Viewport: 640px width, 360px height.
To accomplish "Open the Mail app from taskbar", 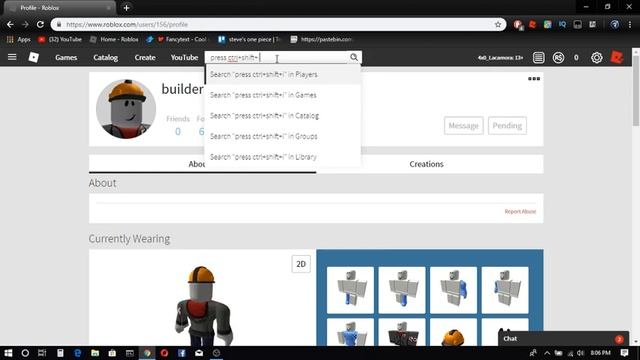I will (199, 353).
